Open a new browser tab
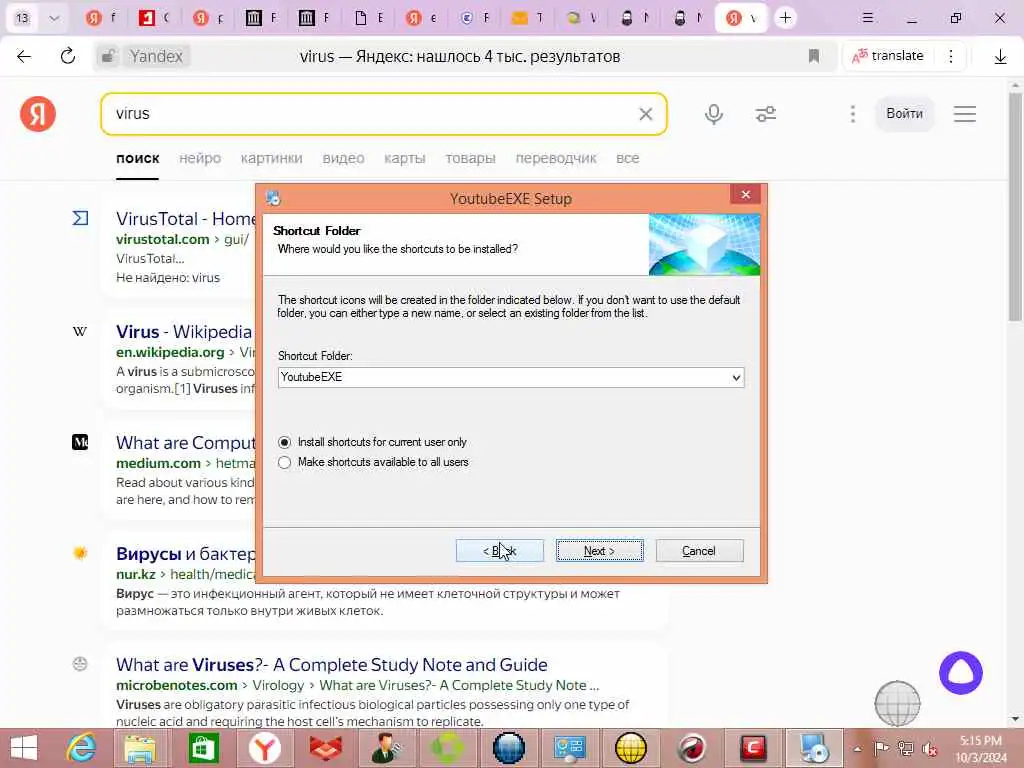 pos(786,18)
